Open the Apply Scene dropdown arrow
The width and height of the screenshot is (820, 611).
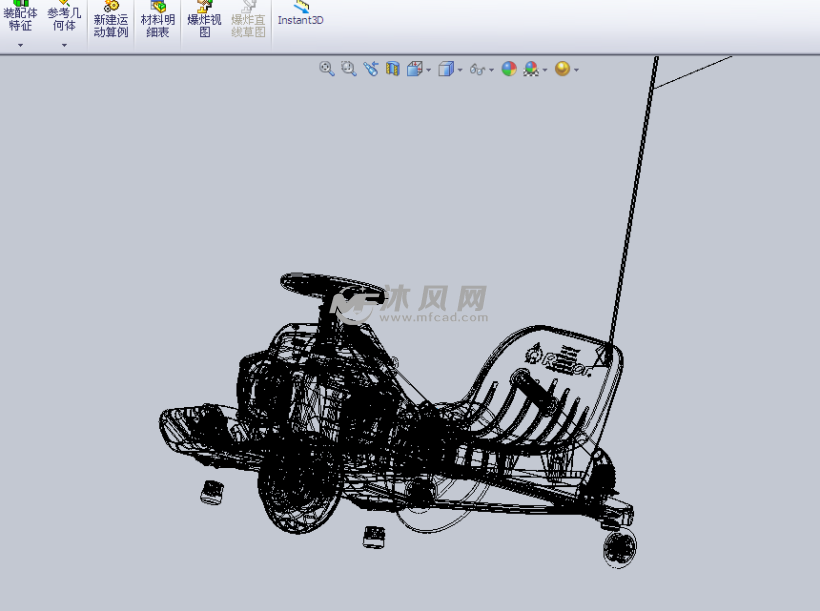click(x=544, y=70)
